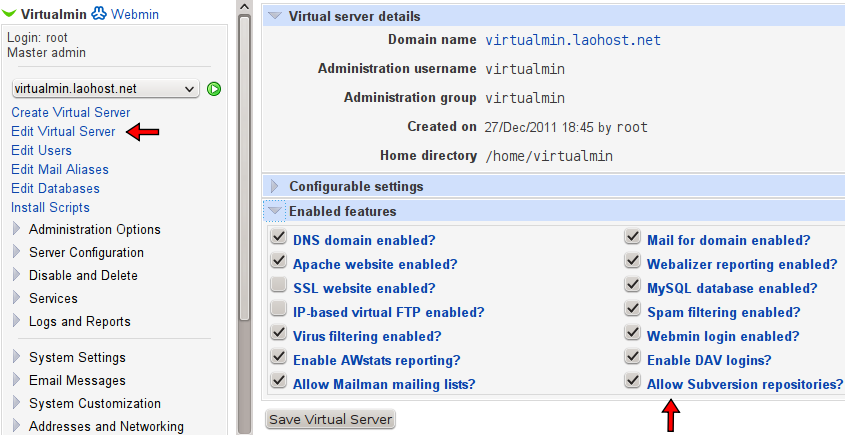The height and width of the screenshot is (435, 845).
Task: Open Webmin login enabled help link
Action: tap(723, 336)
